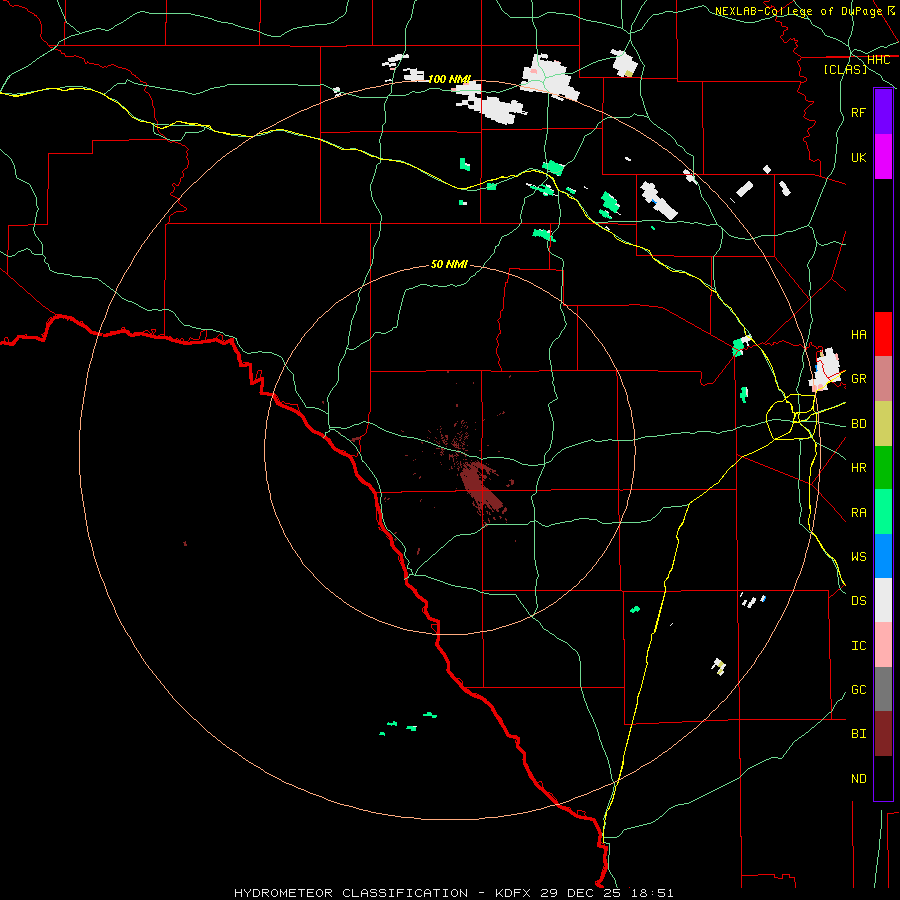This screenshot has width=900, height=900.
Task: Click the WS legend label
Action: tap(858, 557)
